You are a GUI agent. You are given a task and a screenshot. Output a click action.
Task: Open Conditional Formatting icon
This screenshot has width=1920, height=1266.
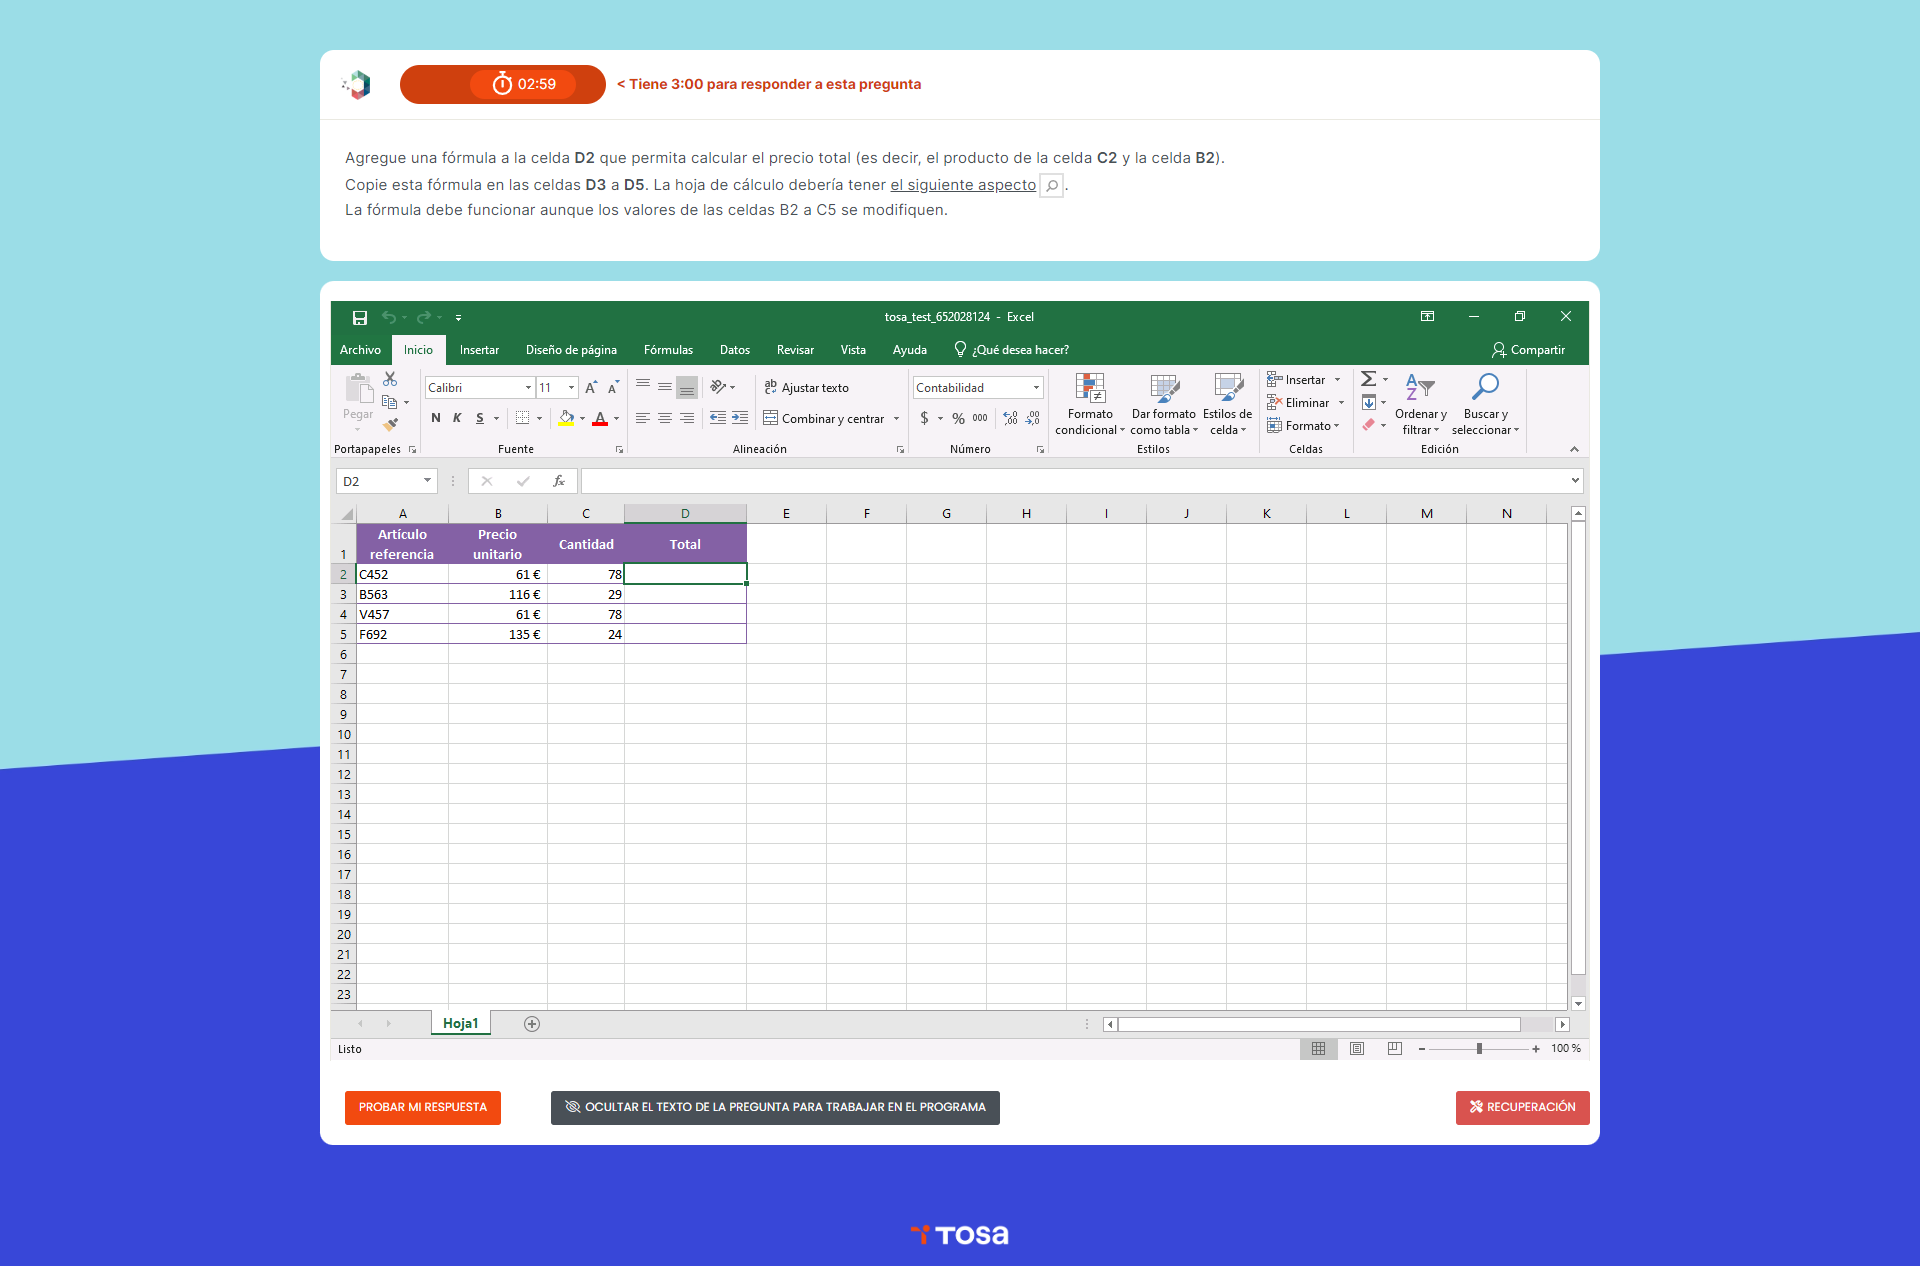coord(1089,389)
